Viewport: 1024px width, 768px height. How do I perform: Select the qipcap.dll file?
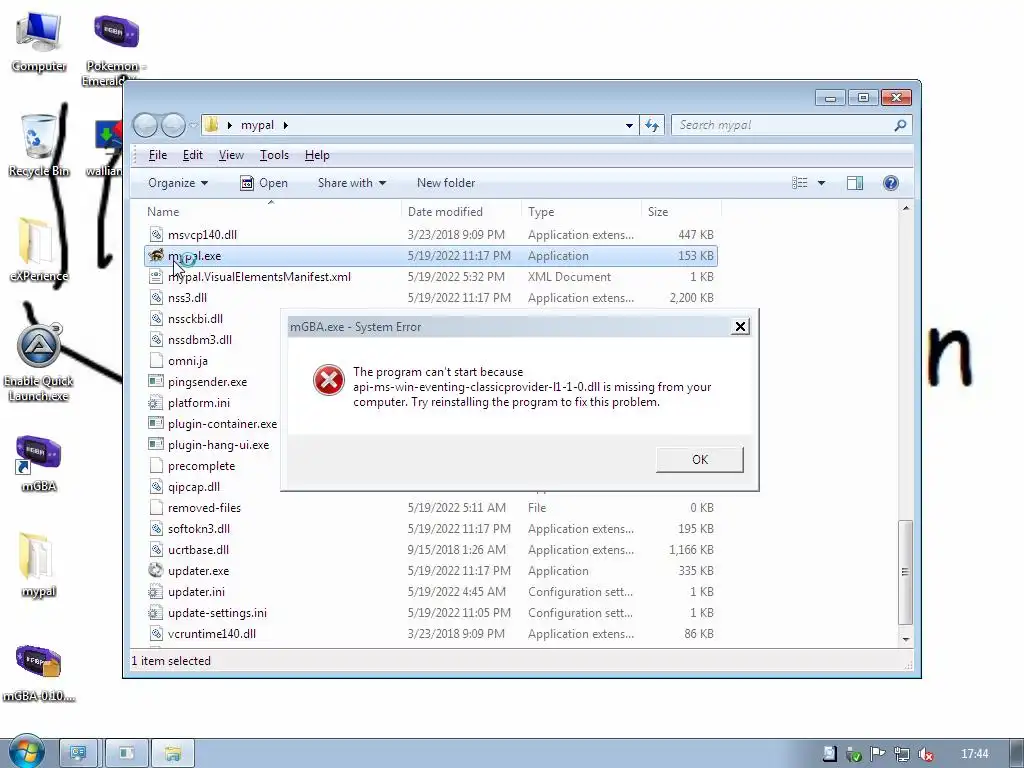193,487
